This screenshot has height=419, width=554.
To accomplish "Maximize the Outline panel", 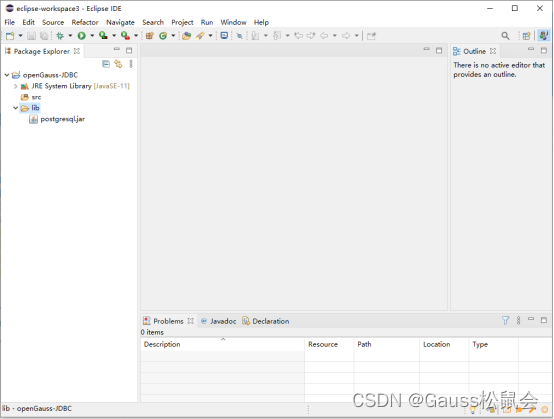I will pyautogui.click(x=544, y=51).
